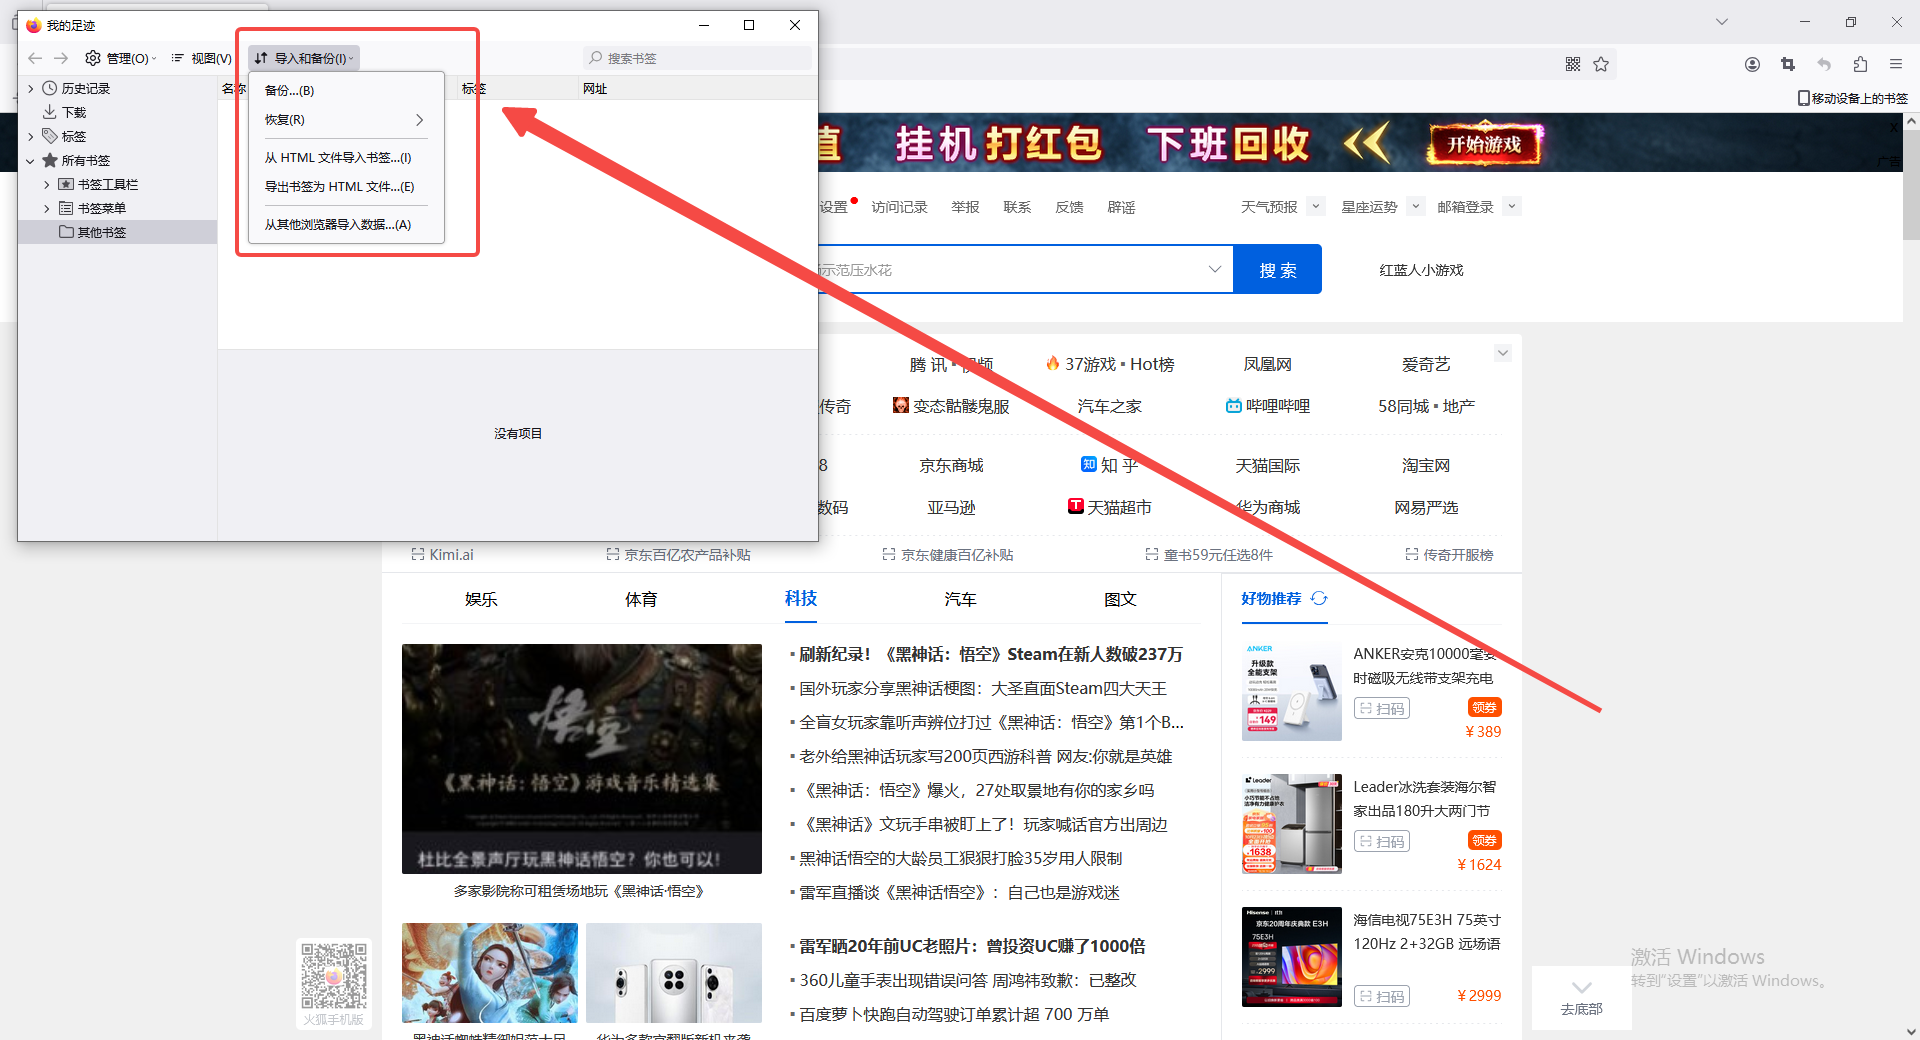Click the undo arrow icon in toolbar

point(1824,64)
